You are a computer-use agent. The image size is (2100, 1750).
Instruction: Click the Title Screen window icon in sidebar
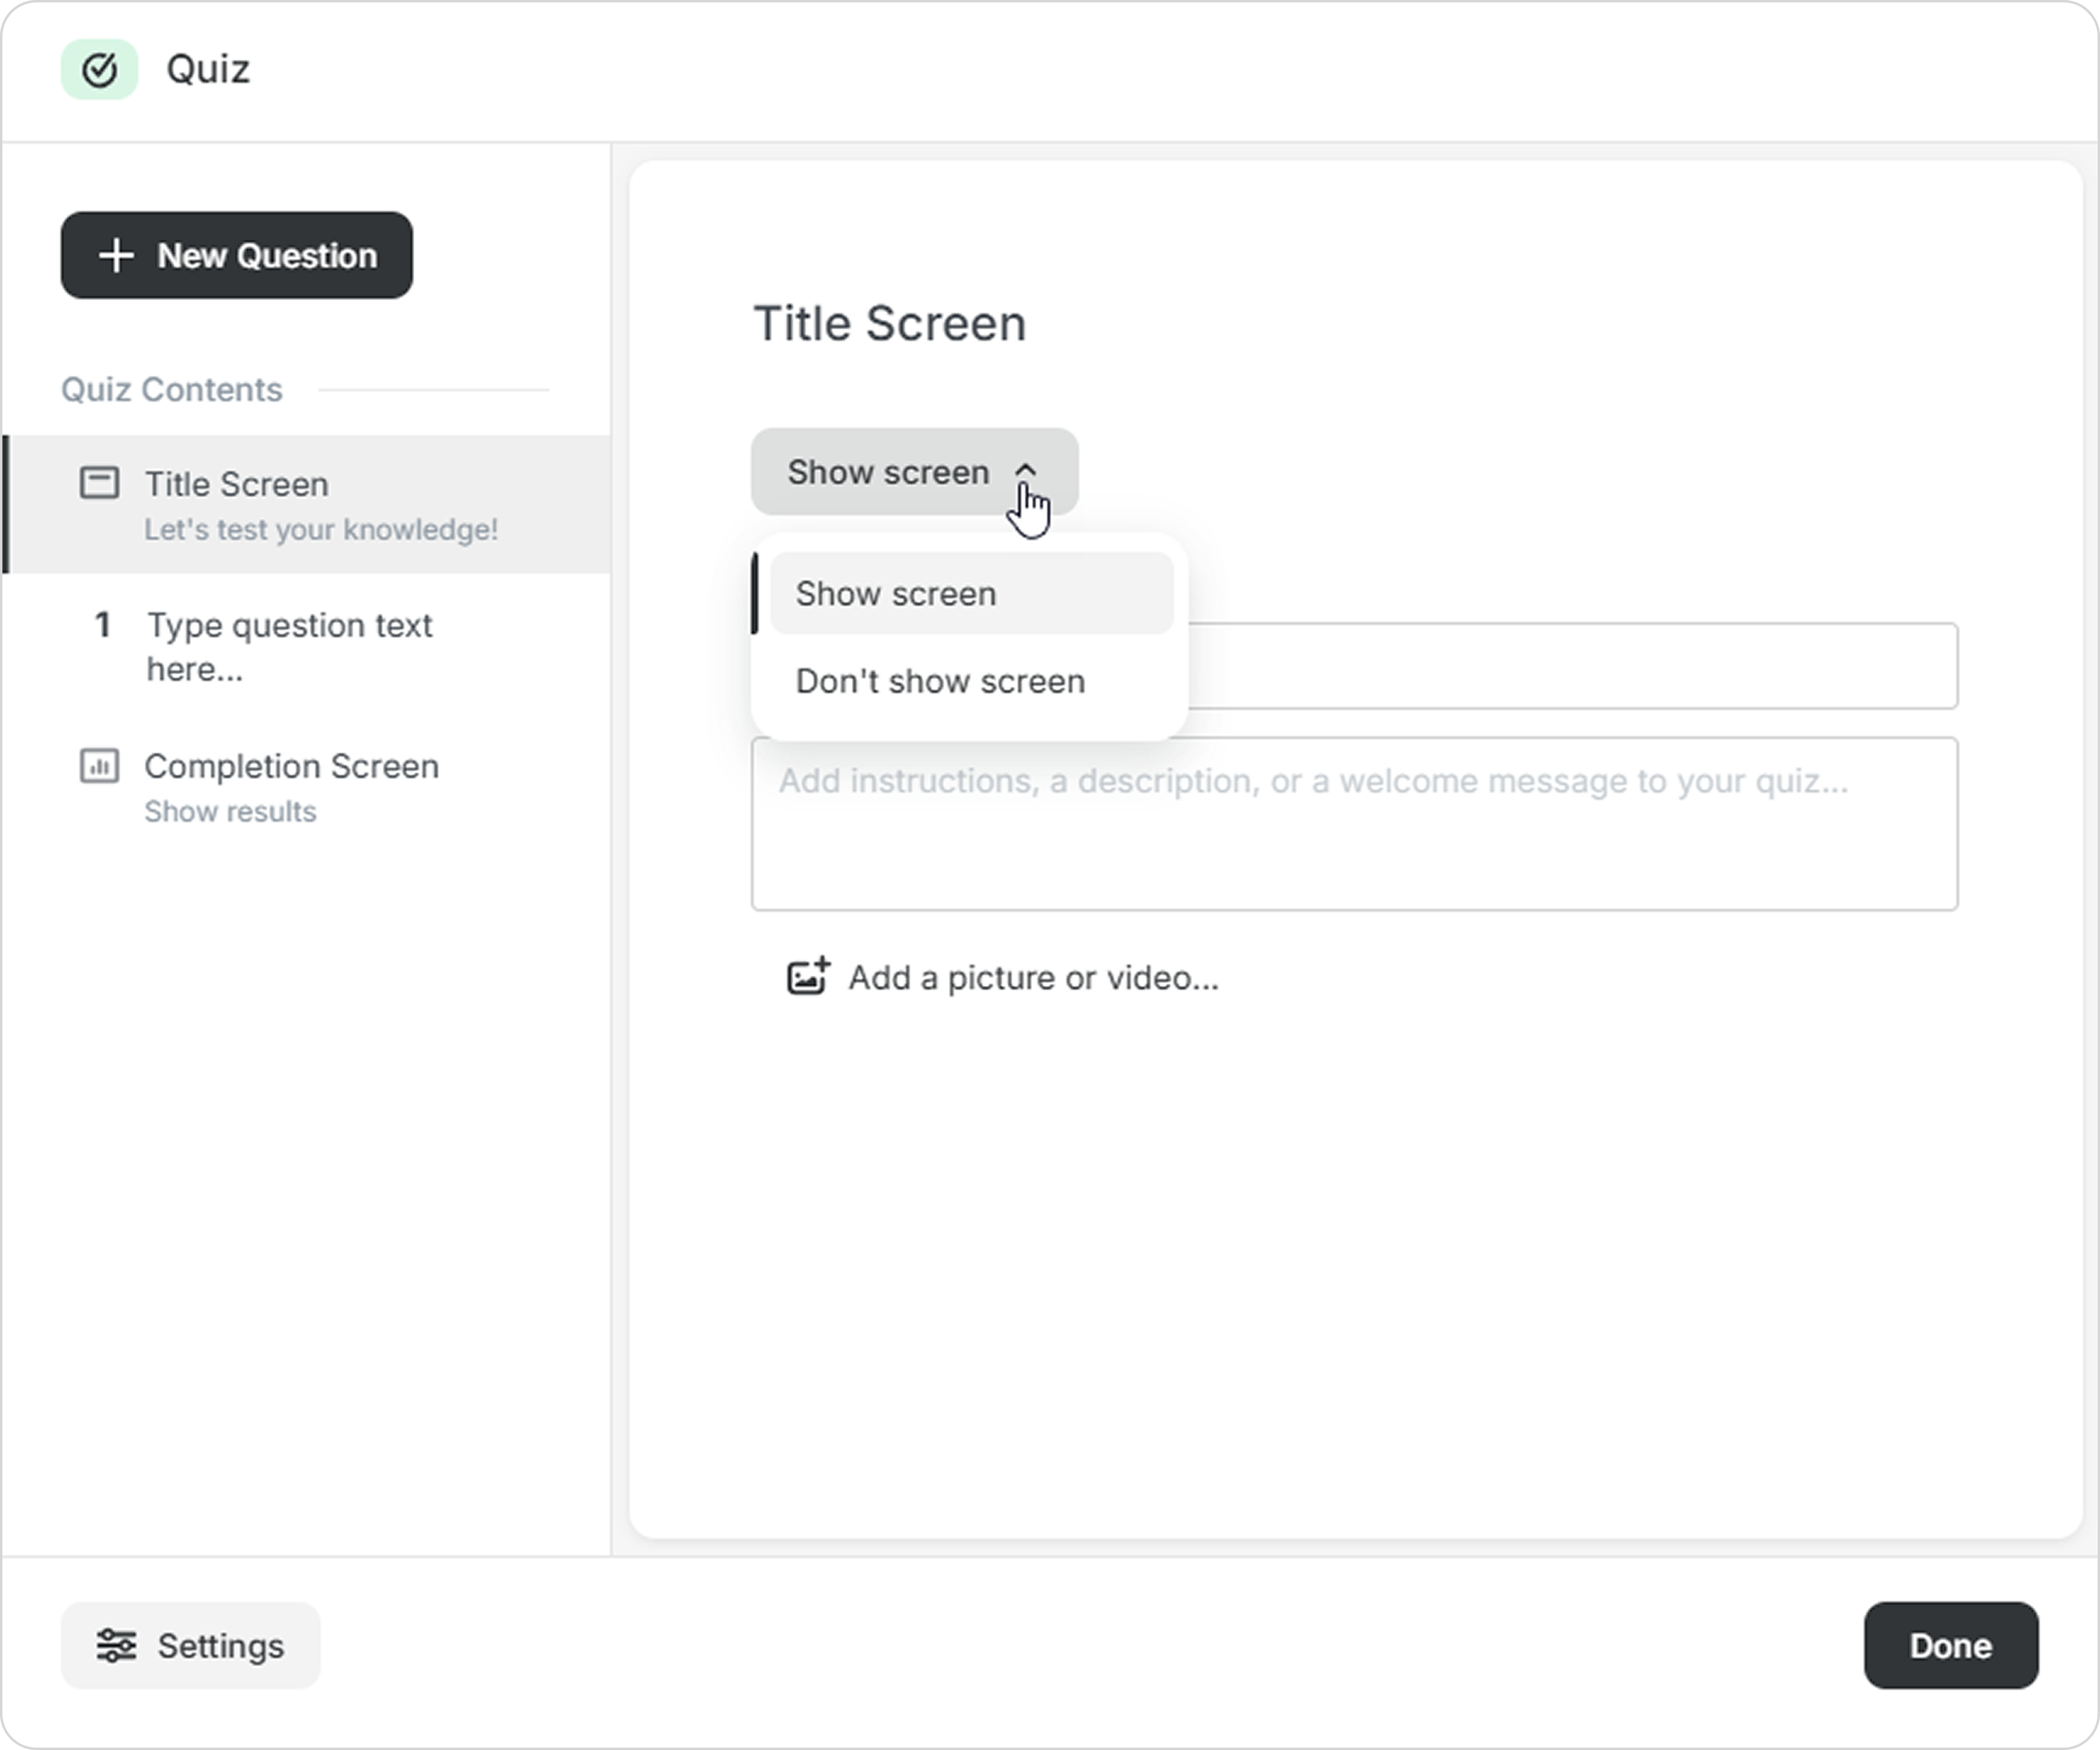point(99,483)
